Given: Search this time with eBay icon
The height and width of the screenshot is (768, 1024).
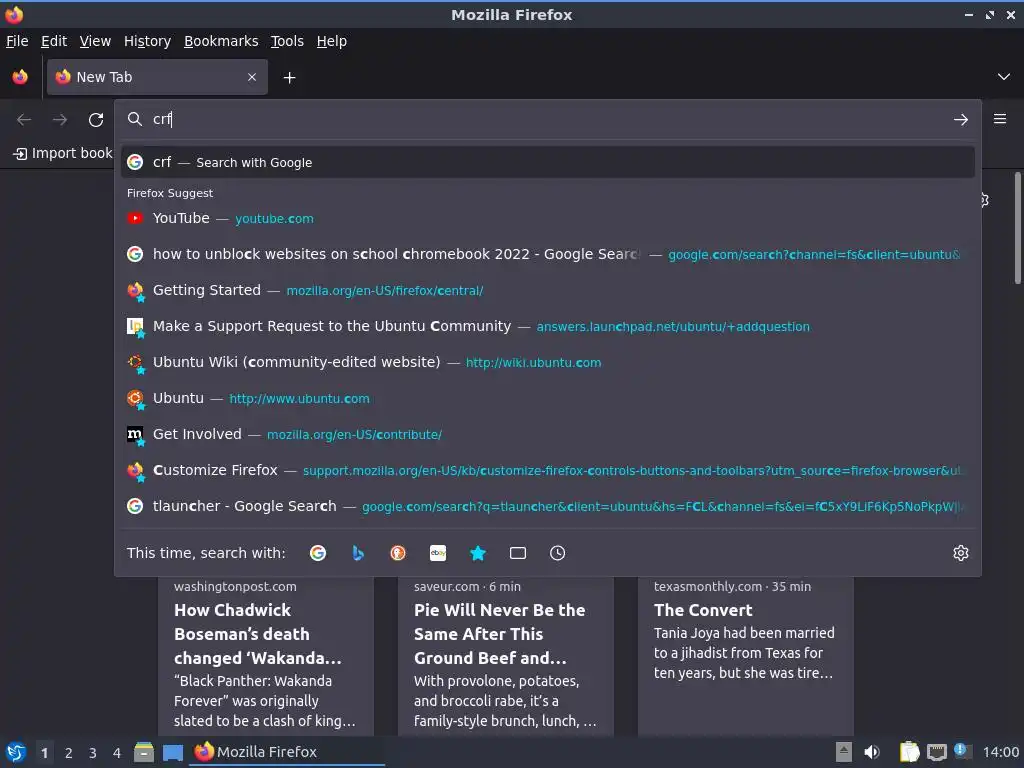Looking at the screenshot, I should coord(438,553).
